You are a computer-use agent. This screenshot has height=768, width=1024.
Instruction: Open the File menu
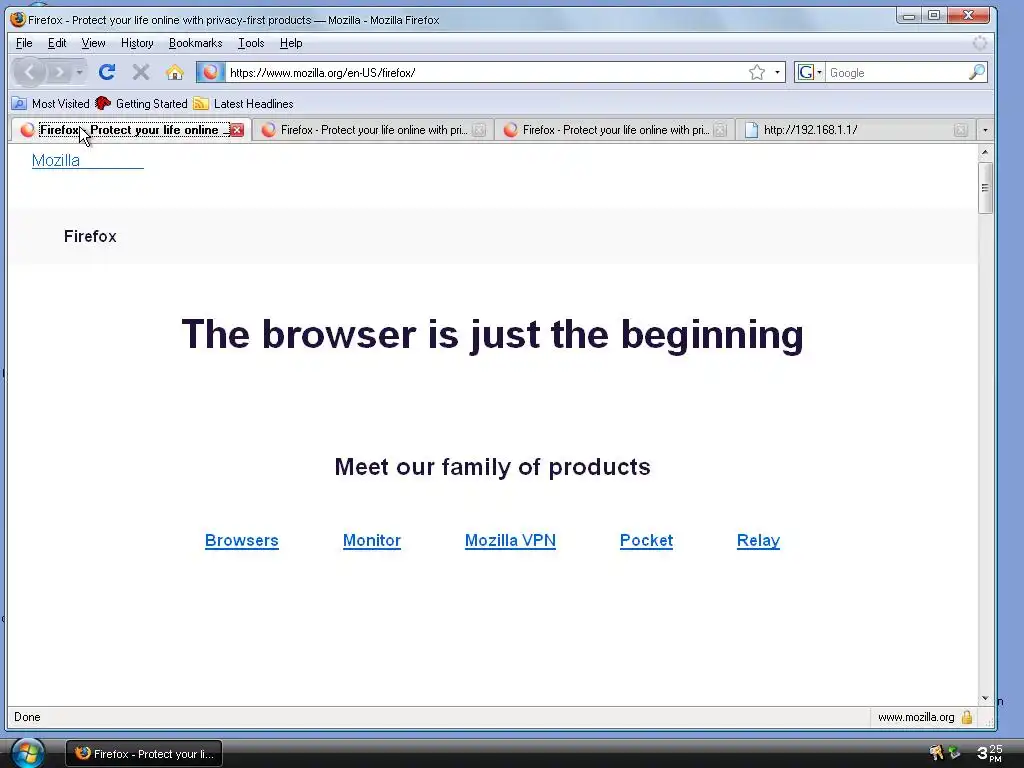coord(24,43)
